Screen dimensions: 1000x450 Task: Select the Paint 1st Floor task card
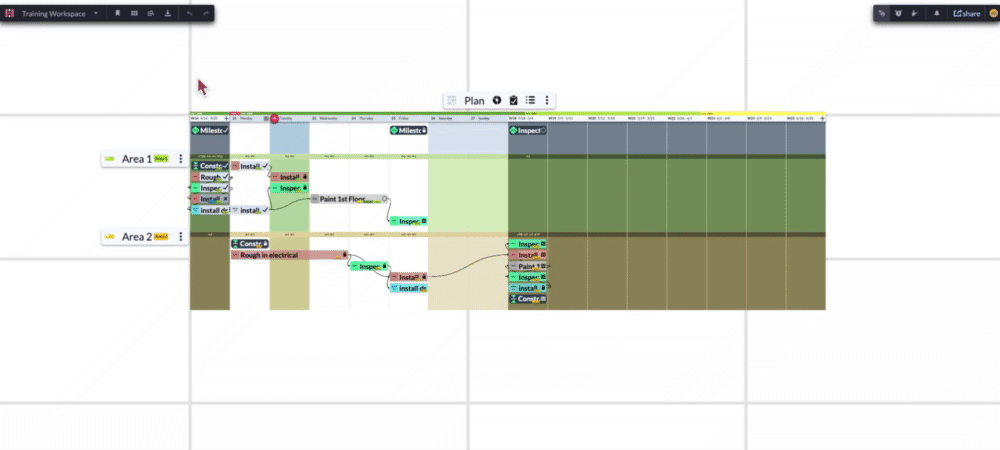(344, 199)
